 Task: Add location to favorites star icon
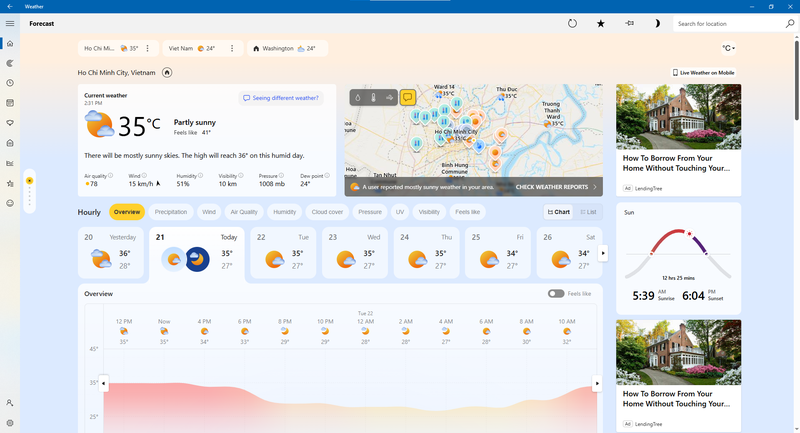click(x=601, y=23)
